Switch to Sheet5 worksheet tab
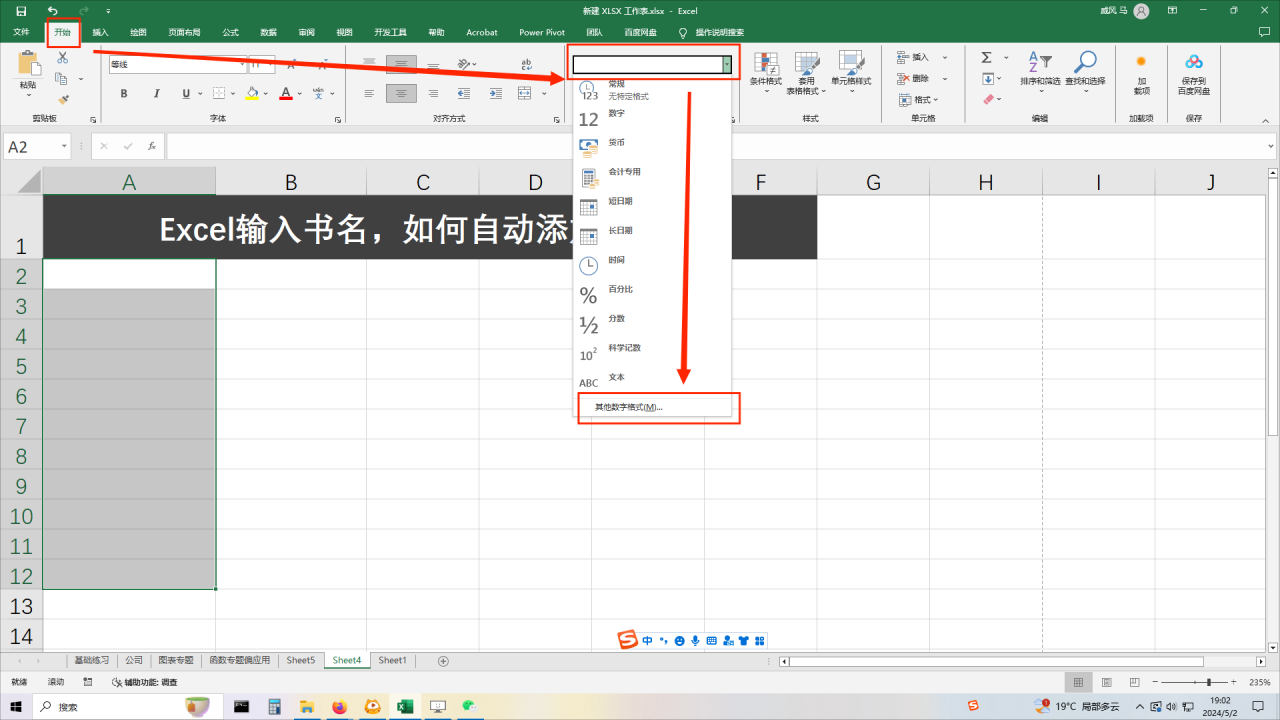 300,660
